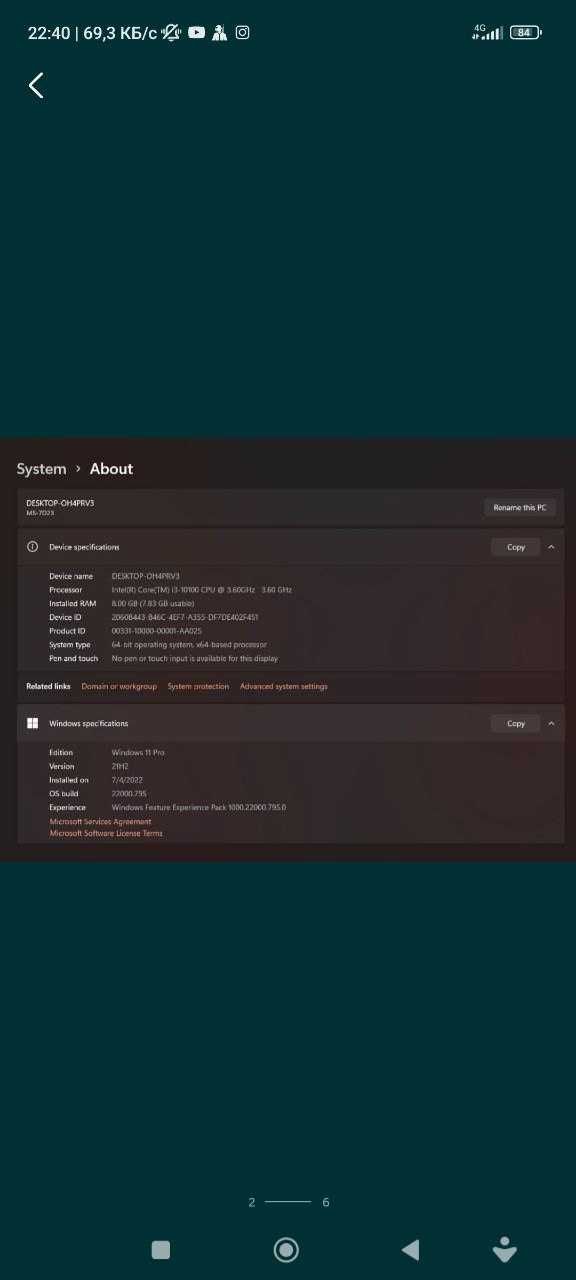Click MS-7D23 model text under PC name
576x1280 pixels.
(40, 513)
